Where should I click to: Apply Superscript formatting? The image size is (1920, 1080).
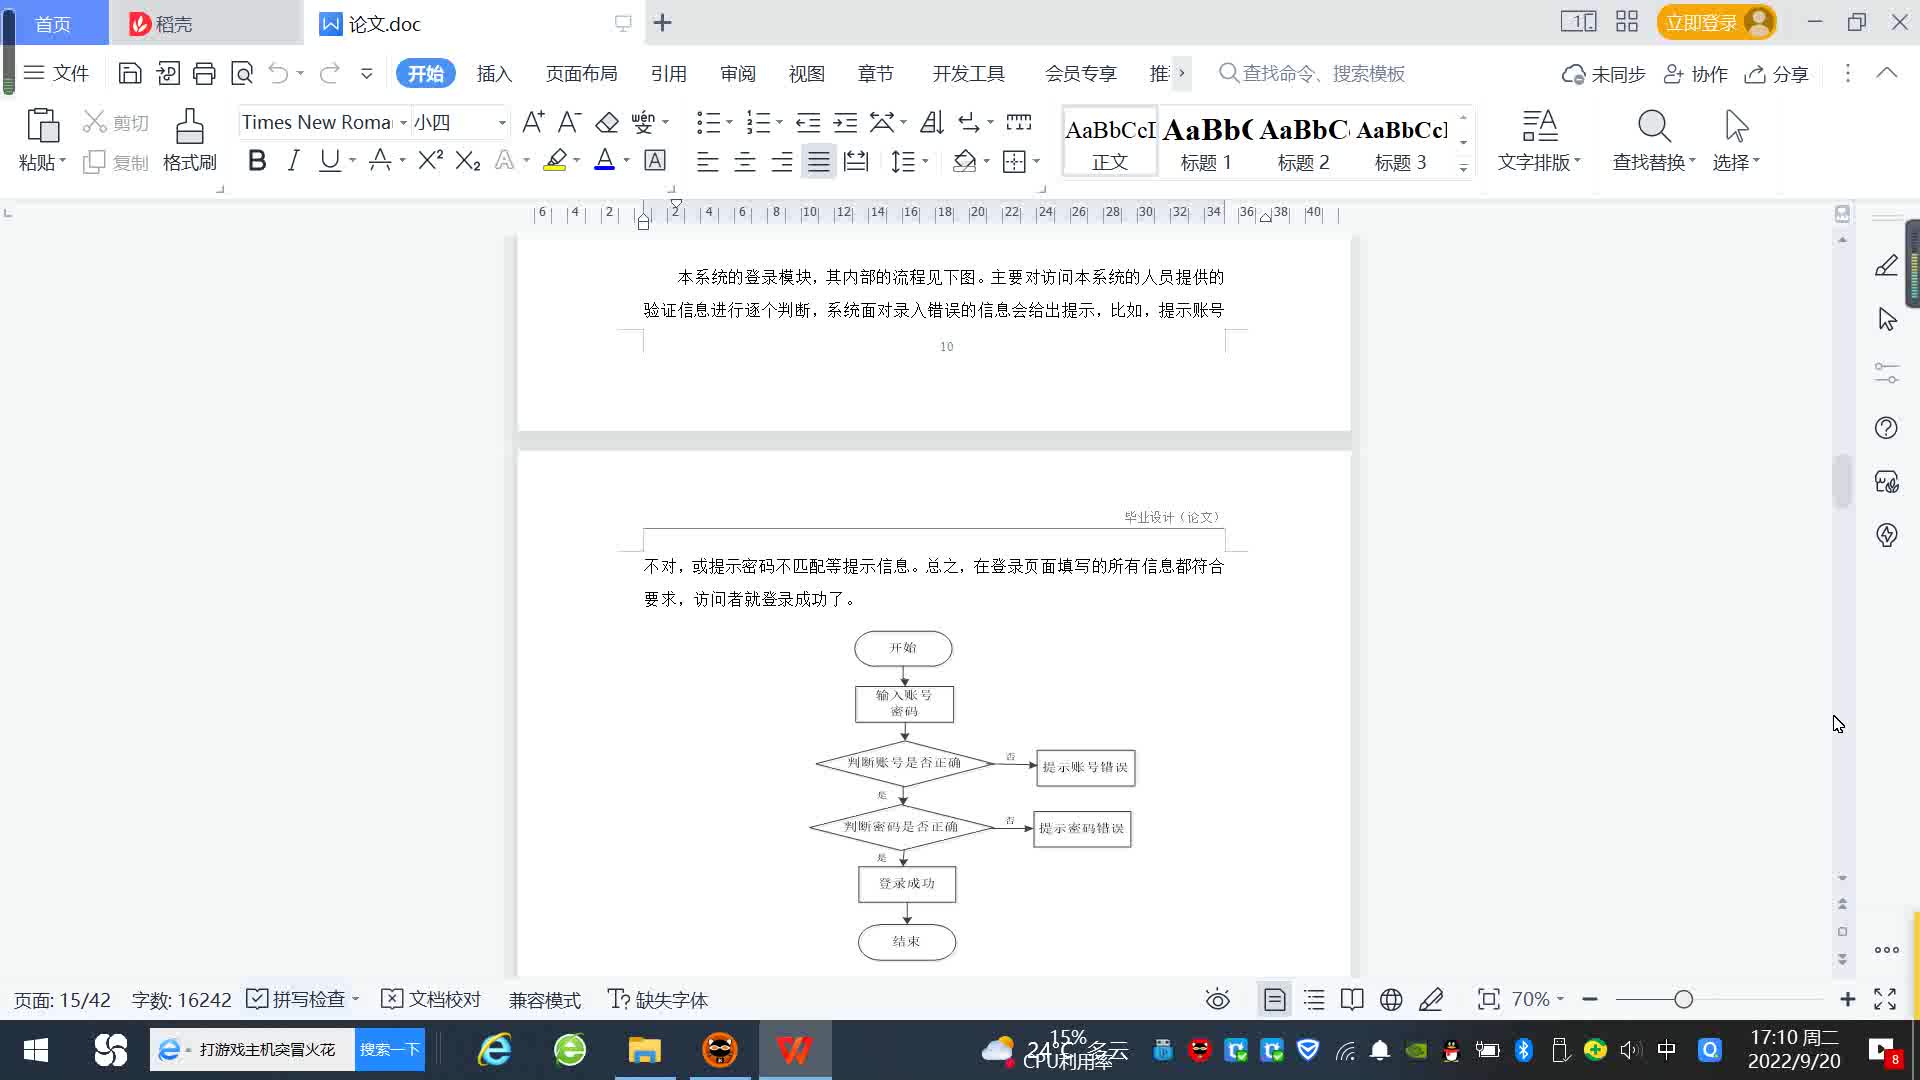(431, 160)
